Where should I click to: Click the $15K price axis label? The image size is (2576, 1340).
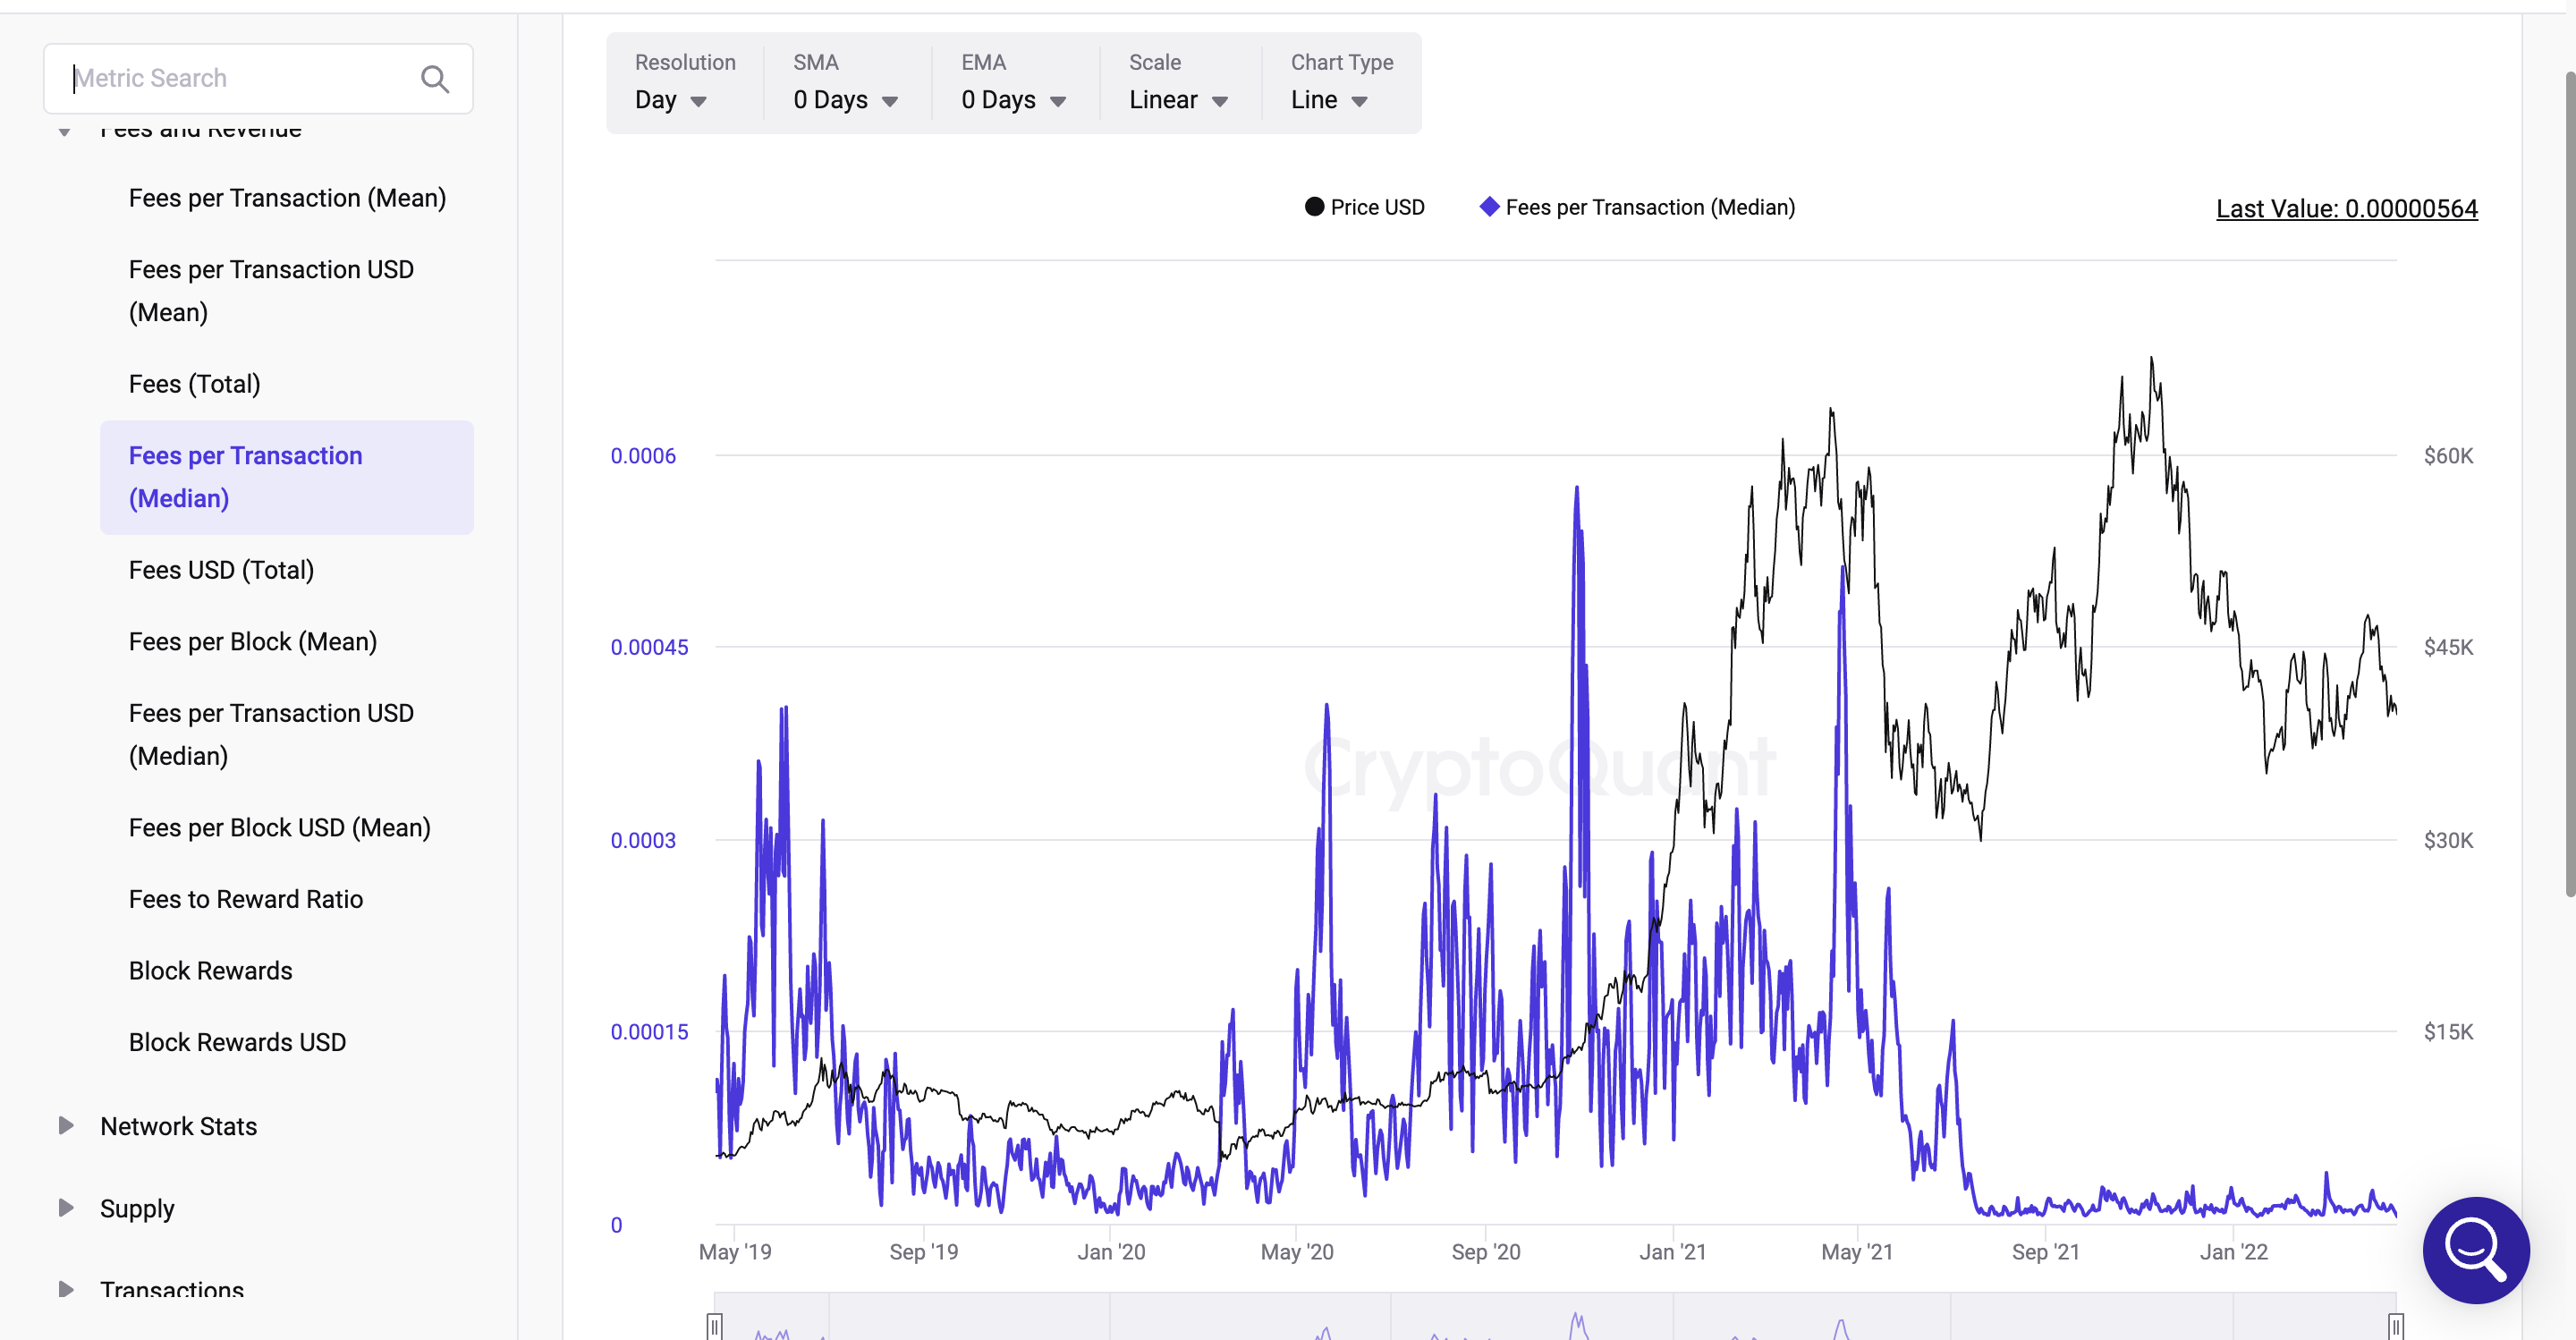[2447, 1032]
